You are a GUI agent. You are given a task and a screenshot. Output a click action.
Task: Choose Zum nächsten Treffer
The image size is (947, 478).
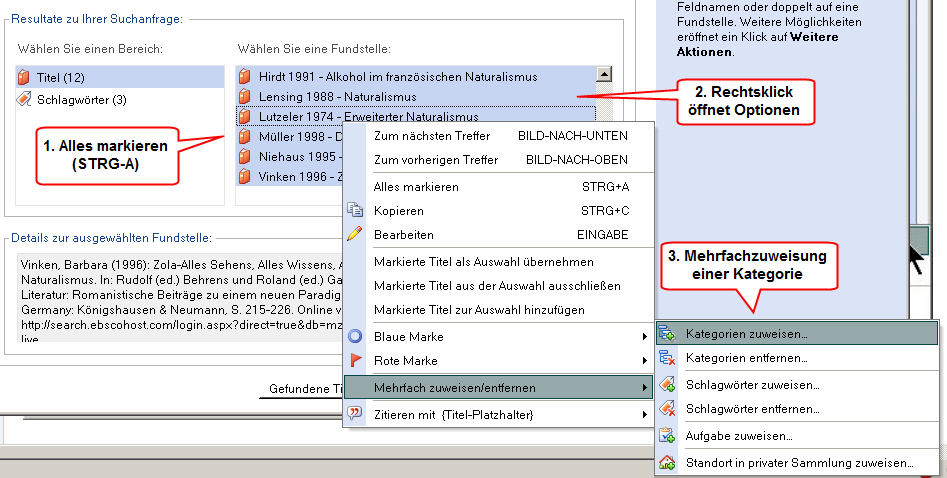tap(499, 136)
